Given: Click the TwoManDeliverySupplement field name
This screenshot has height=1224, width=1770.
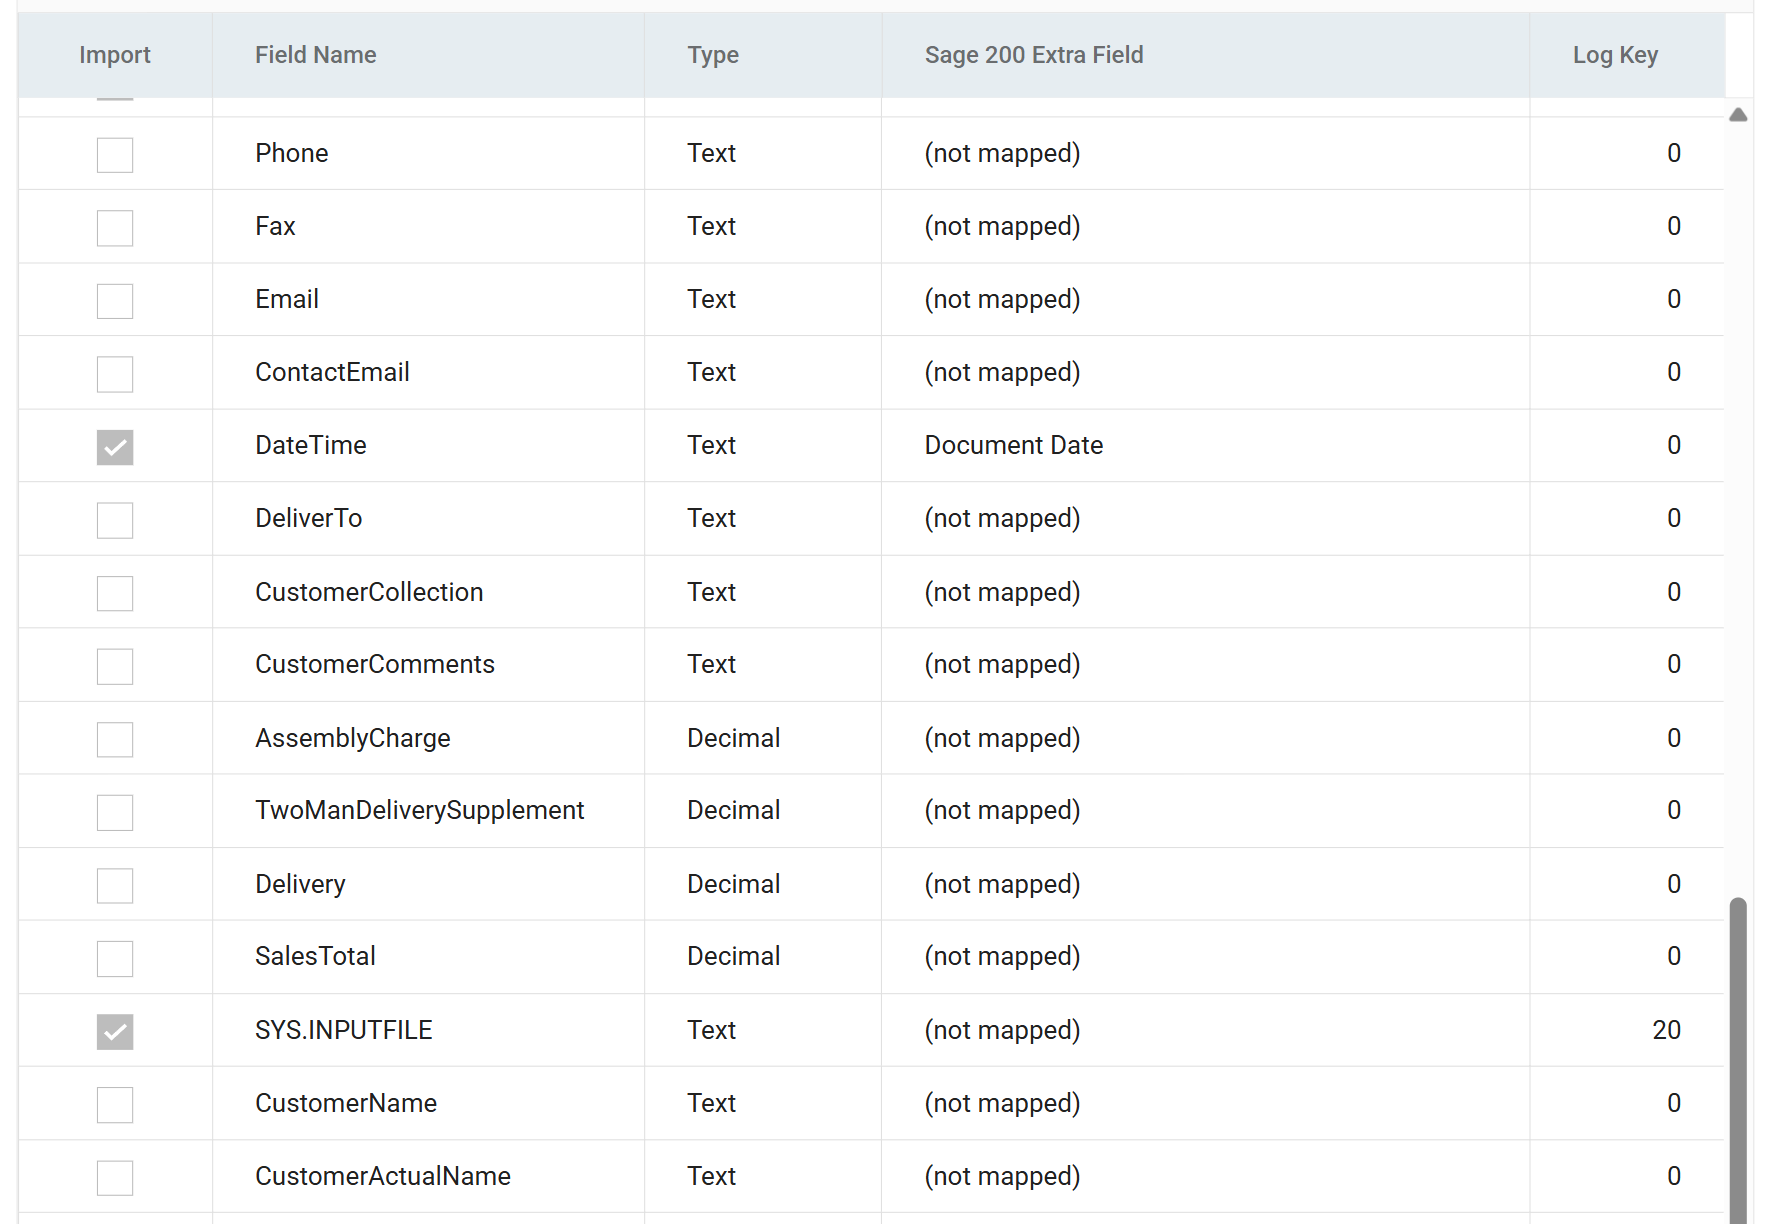Looking at the screenshot, I should 419,810.
